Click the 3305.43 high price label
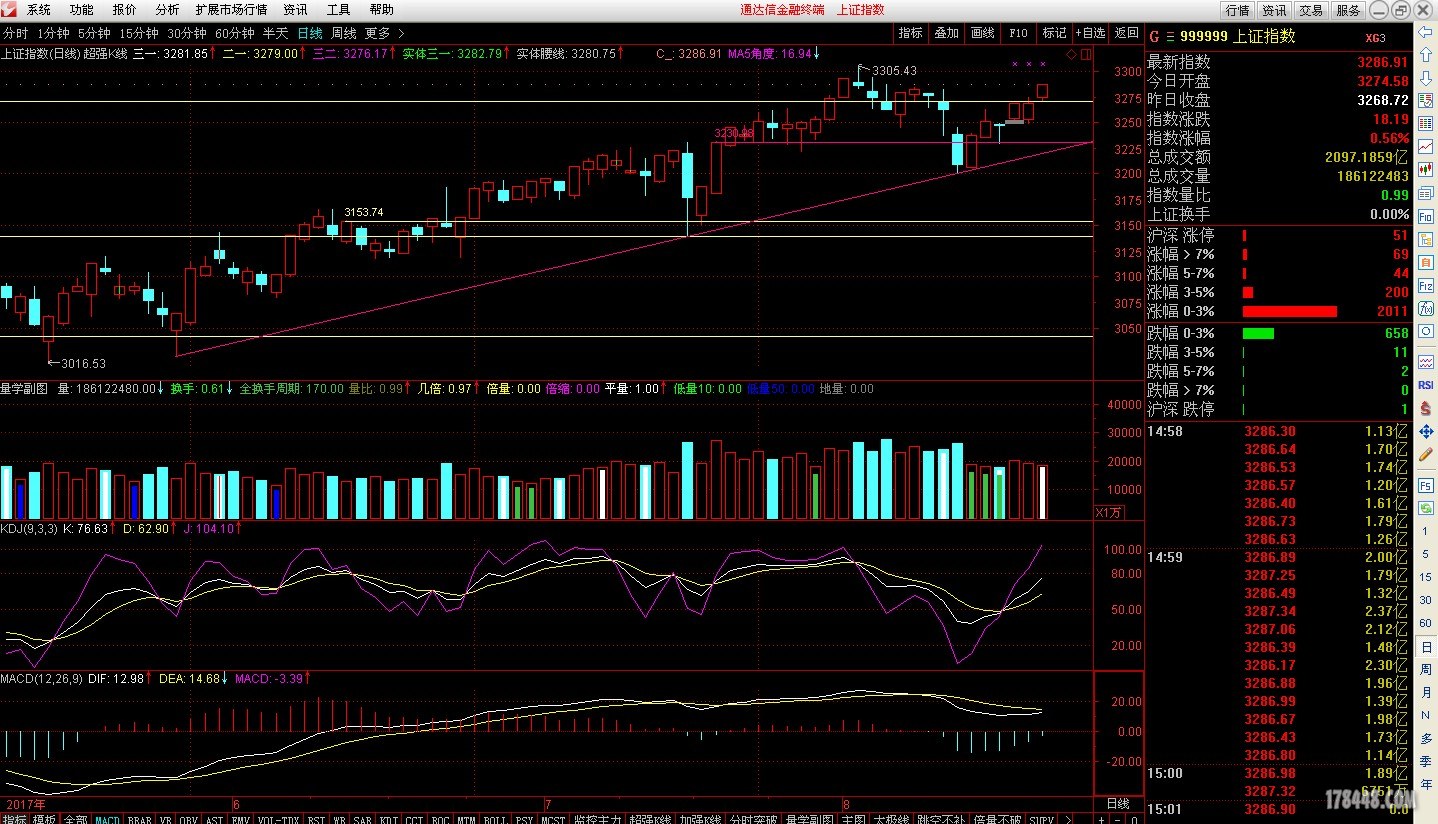This screenshot has width=1438, height=824. 894,71
